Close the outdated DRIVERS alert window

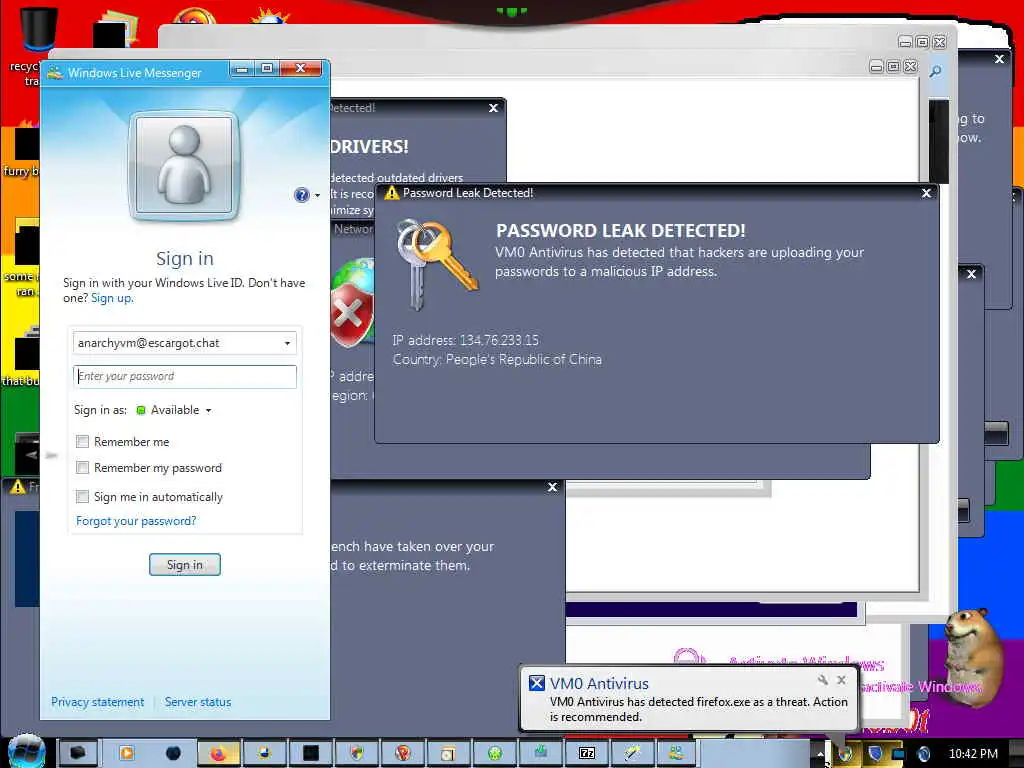(x=494, y=108)
